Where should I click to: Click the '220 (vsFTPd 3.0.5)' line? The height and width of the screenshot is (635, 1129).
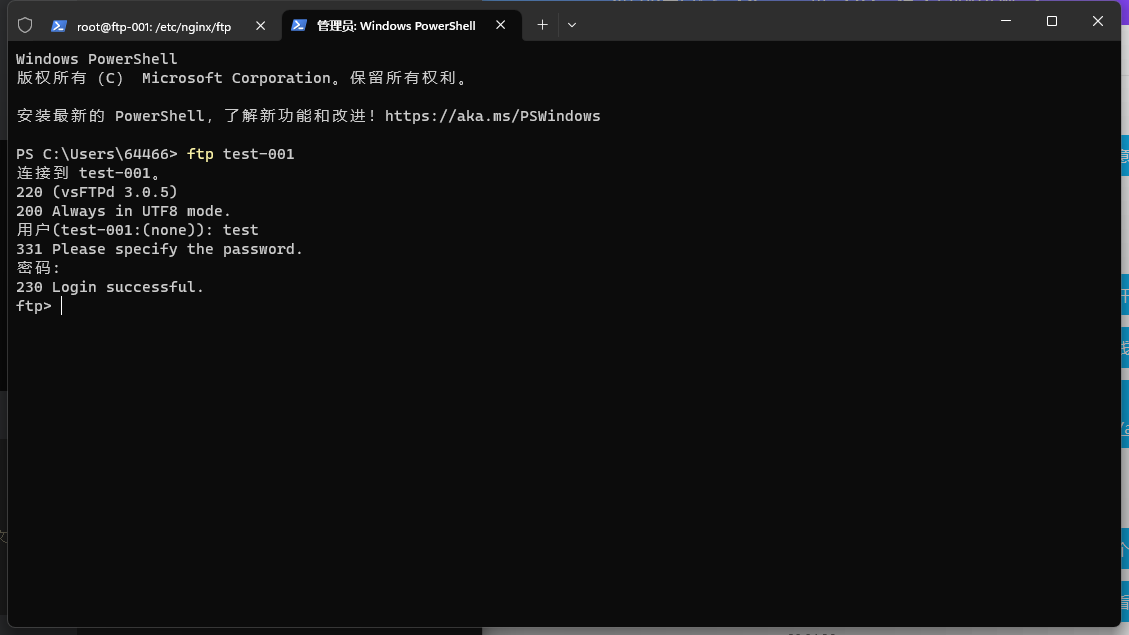coord(96,192)
